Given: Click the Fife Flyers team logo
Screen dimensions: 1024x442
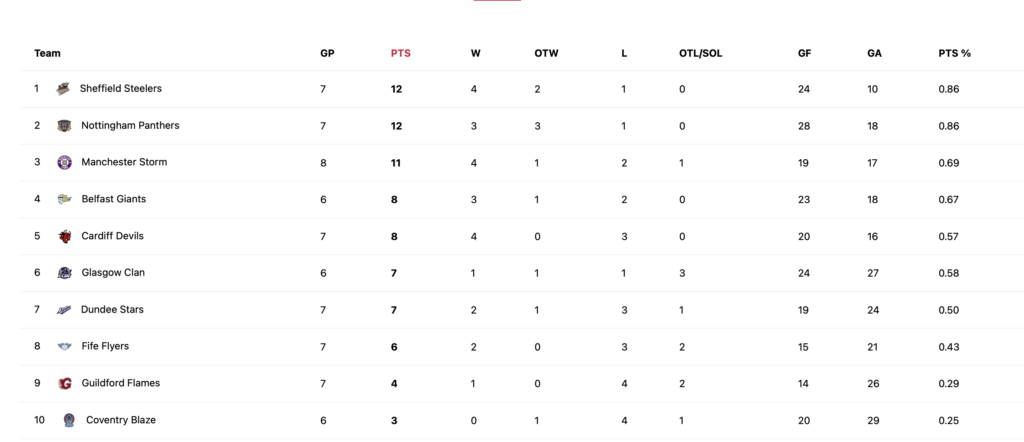Looking at the screenshot, I should (64, 347).
